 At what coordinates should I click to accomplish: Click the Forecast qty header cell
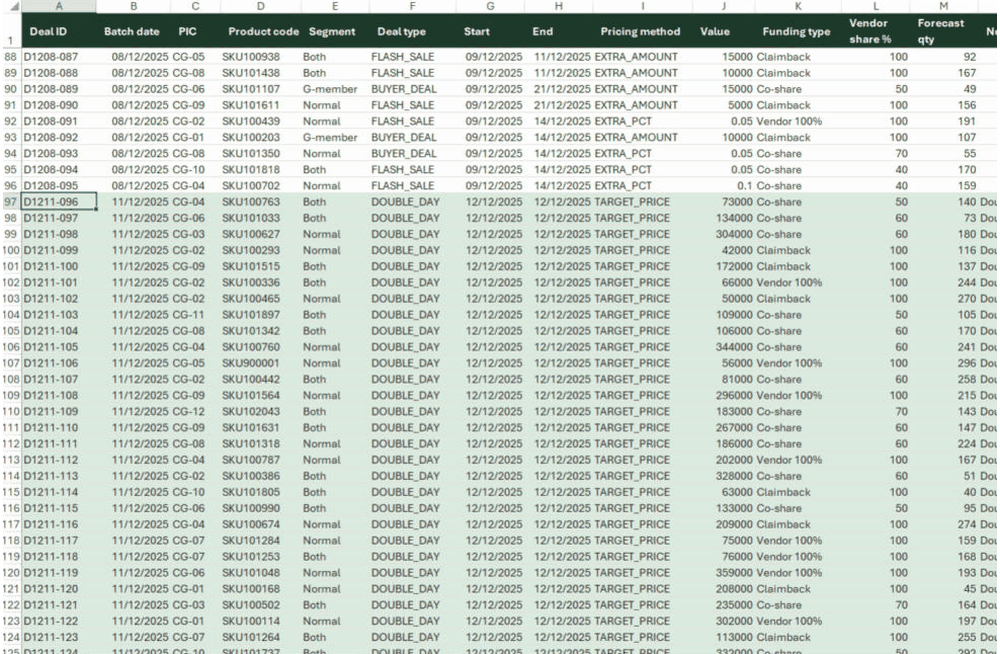(x=941, y=31)
